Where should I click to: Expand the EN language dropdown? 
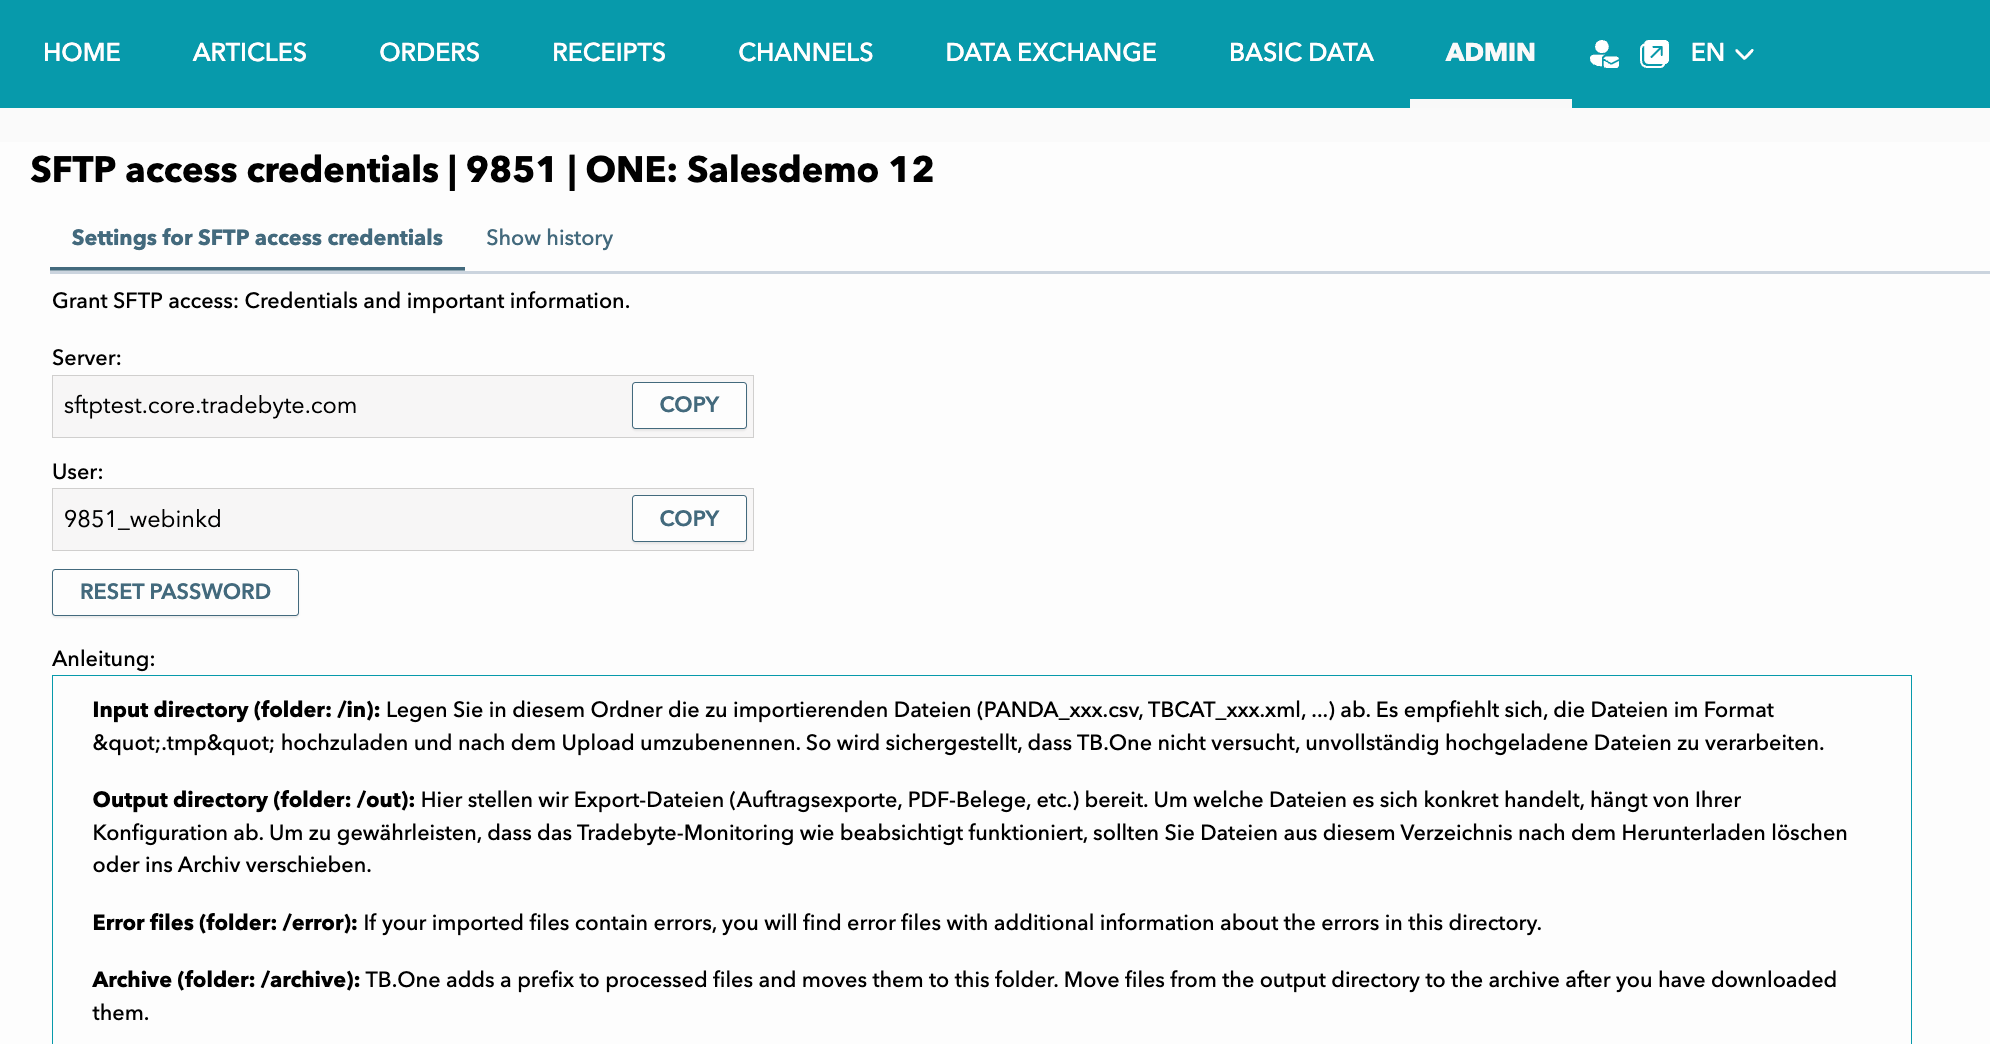point(1721,53)
